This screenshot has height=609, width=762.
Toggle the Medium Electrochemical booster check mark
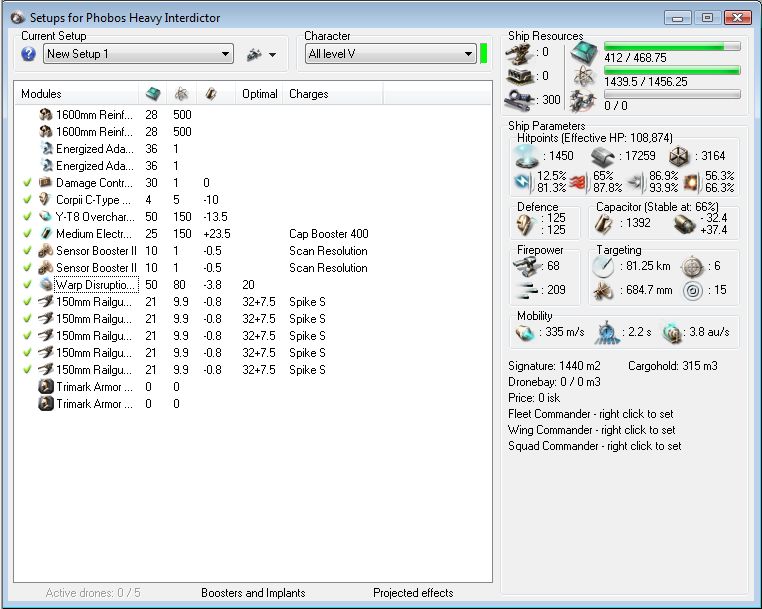[27, 234]
